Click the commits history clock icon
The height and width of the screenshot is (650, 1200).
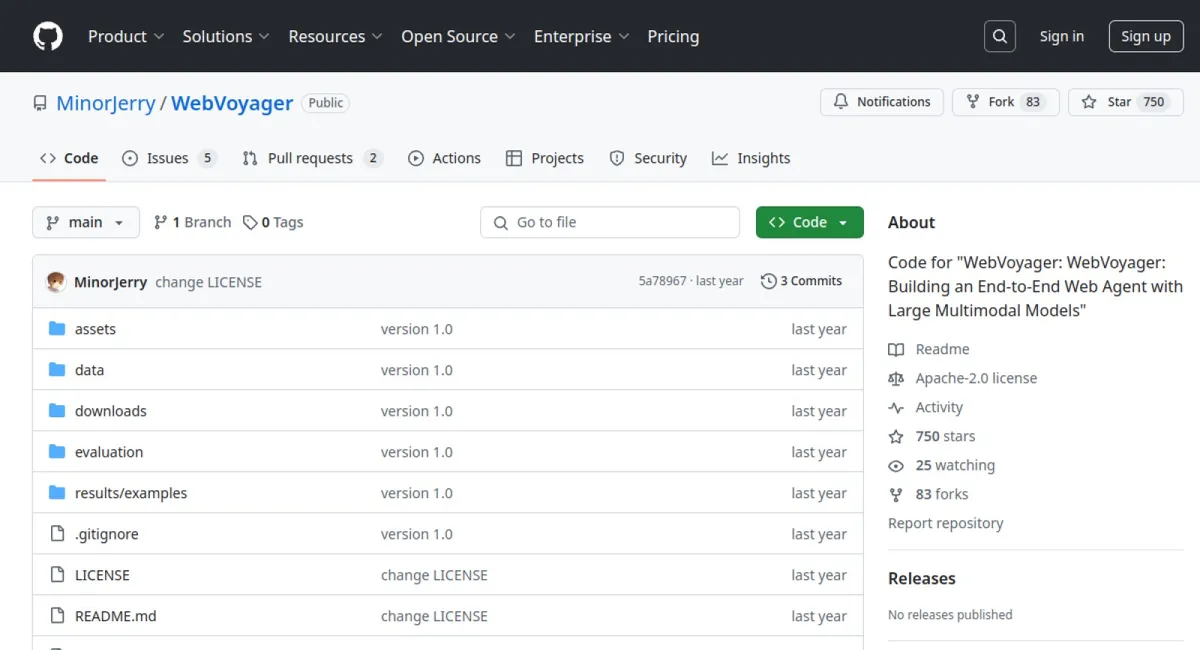click(x=768, y=281)
